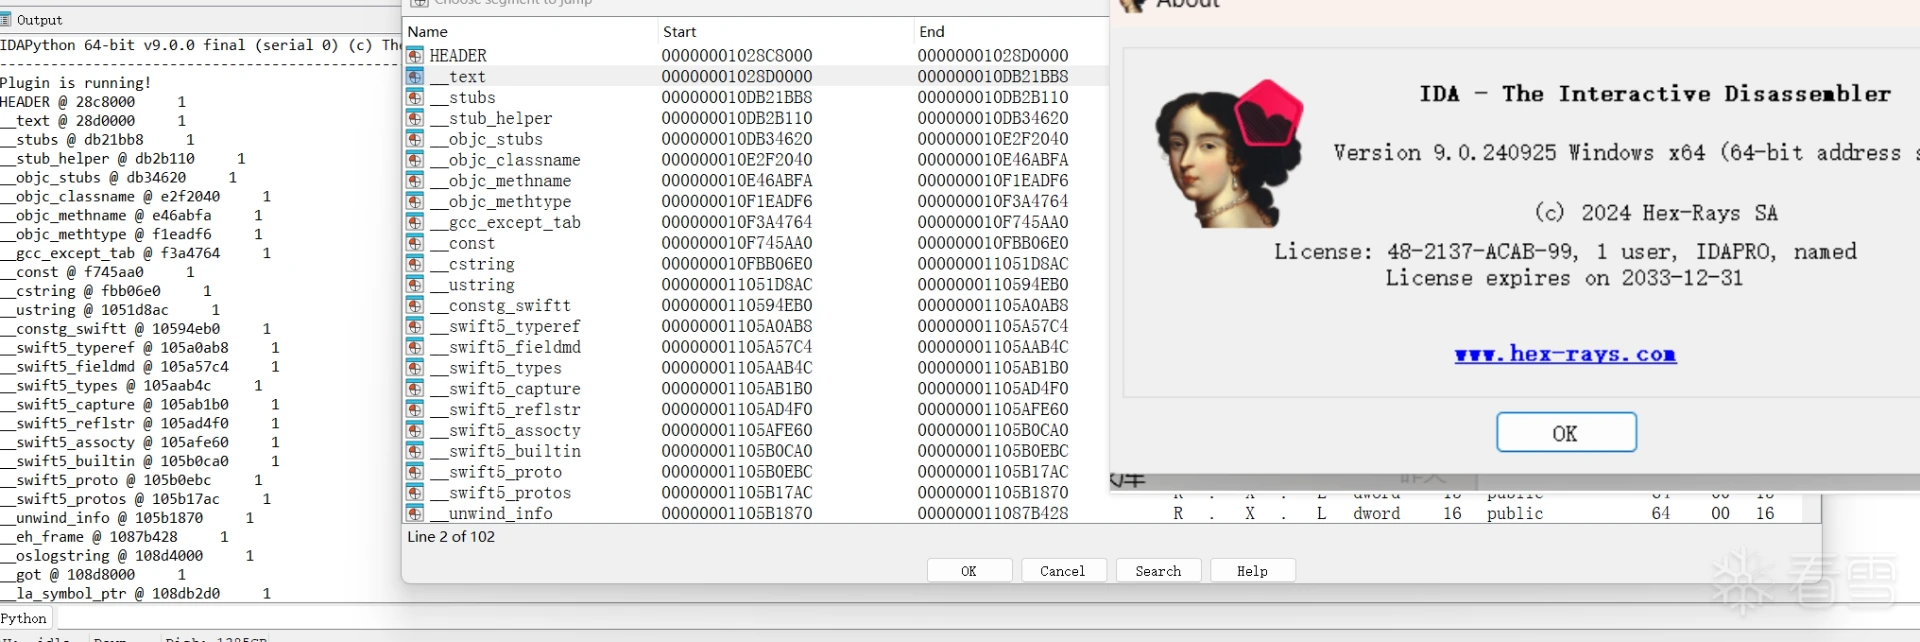Click the segment icon beside __objc_methtype
This screenshot has height=642, width=1920.
(x=414, y=202)
